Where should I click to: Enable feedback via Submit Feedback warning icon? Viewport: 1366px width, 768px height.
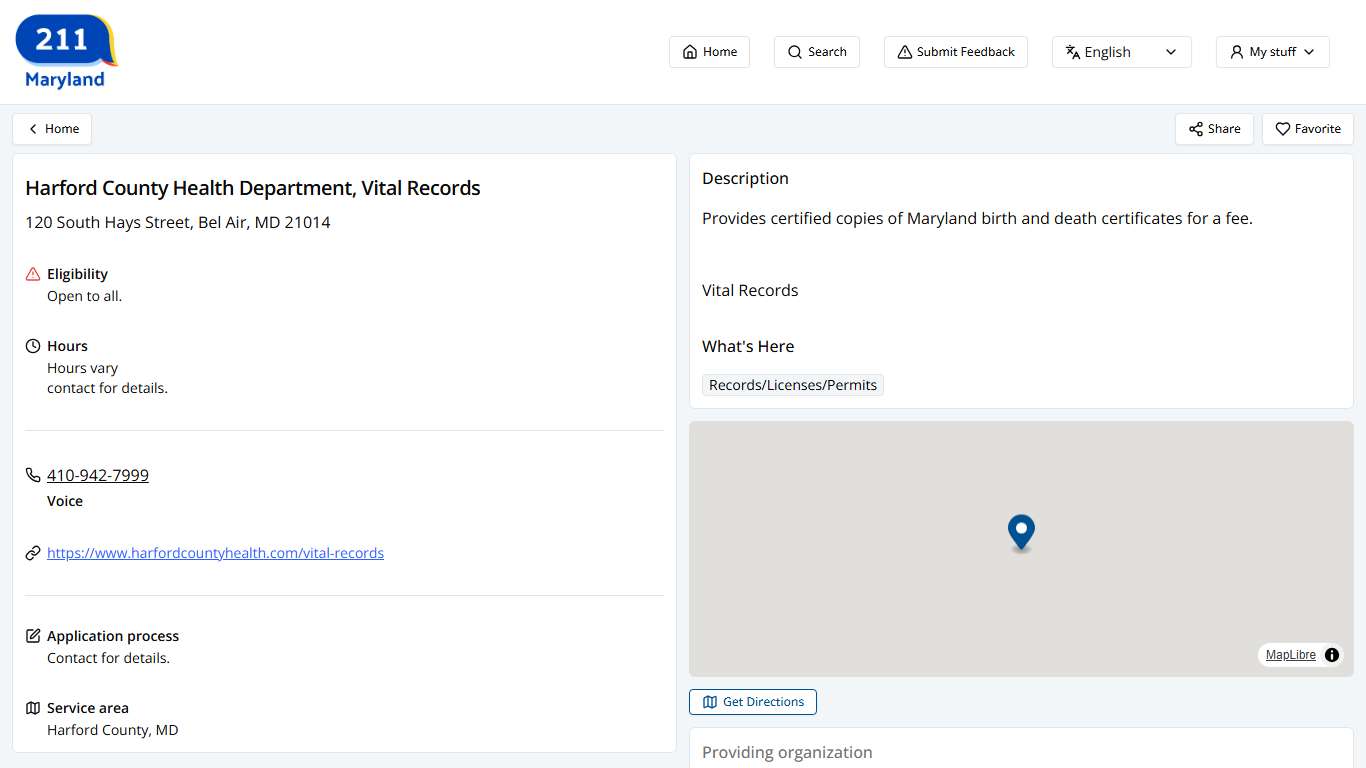905,51
